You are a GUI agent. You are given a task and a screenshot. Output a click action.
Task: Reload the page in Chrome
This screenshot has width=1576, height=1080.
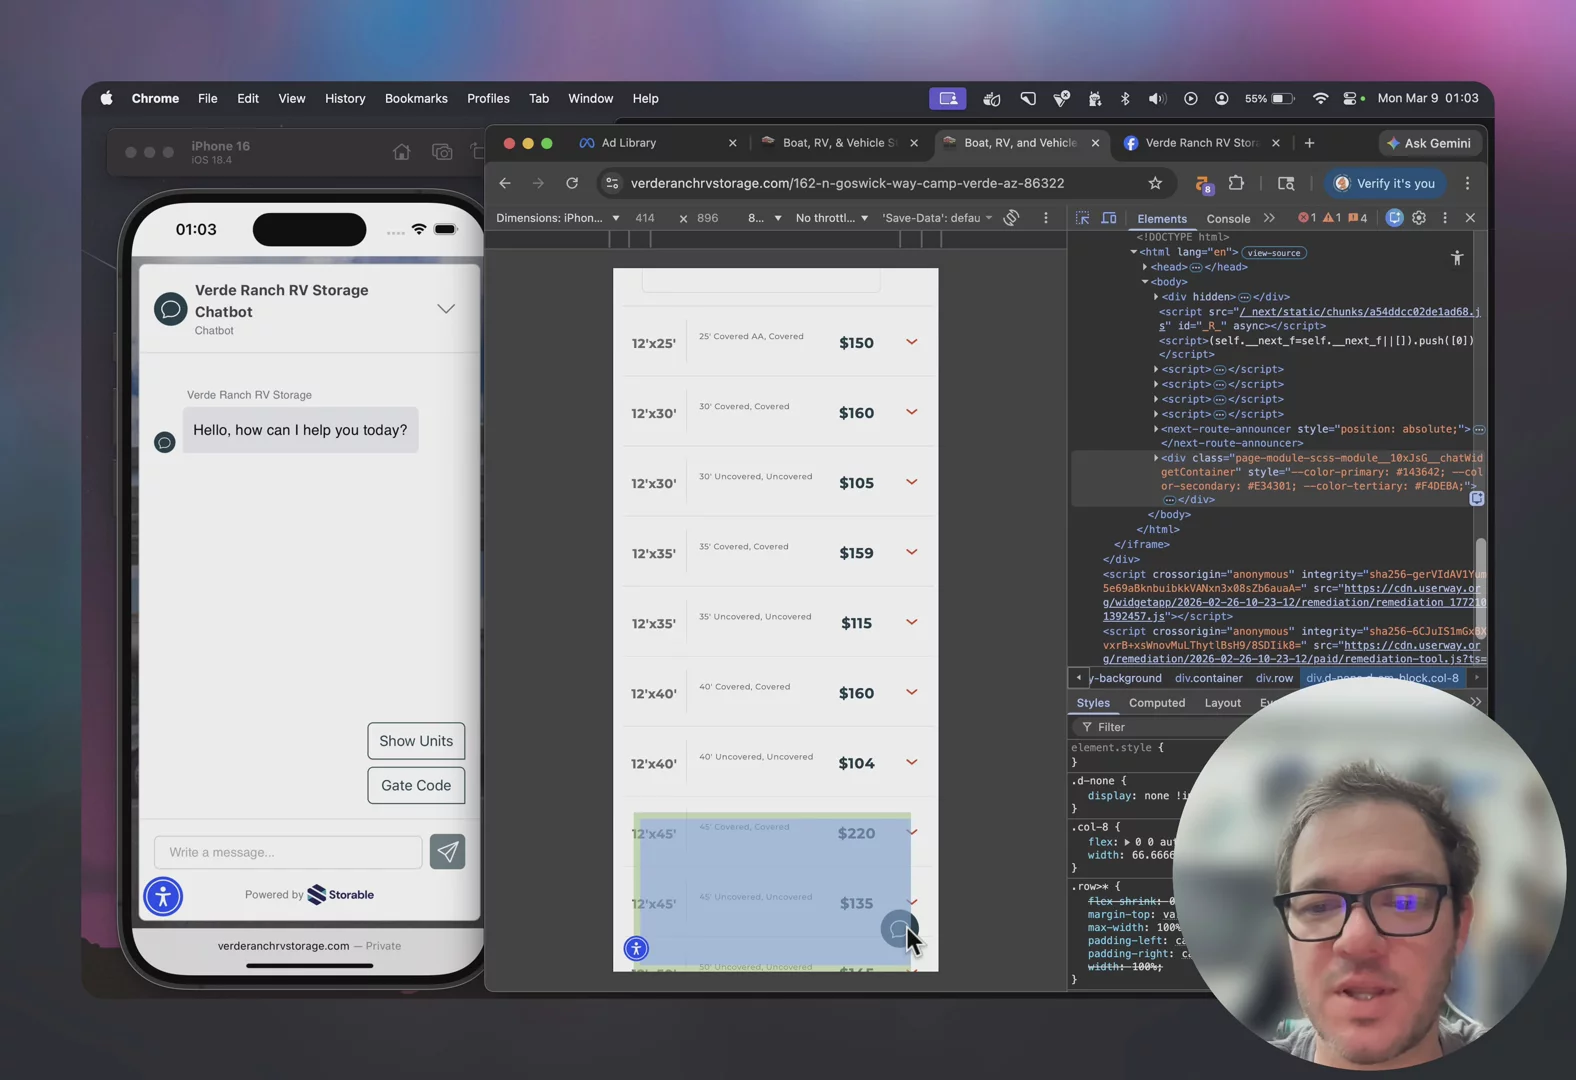(x=572, y=183)
